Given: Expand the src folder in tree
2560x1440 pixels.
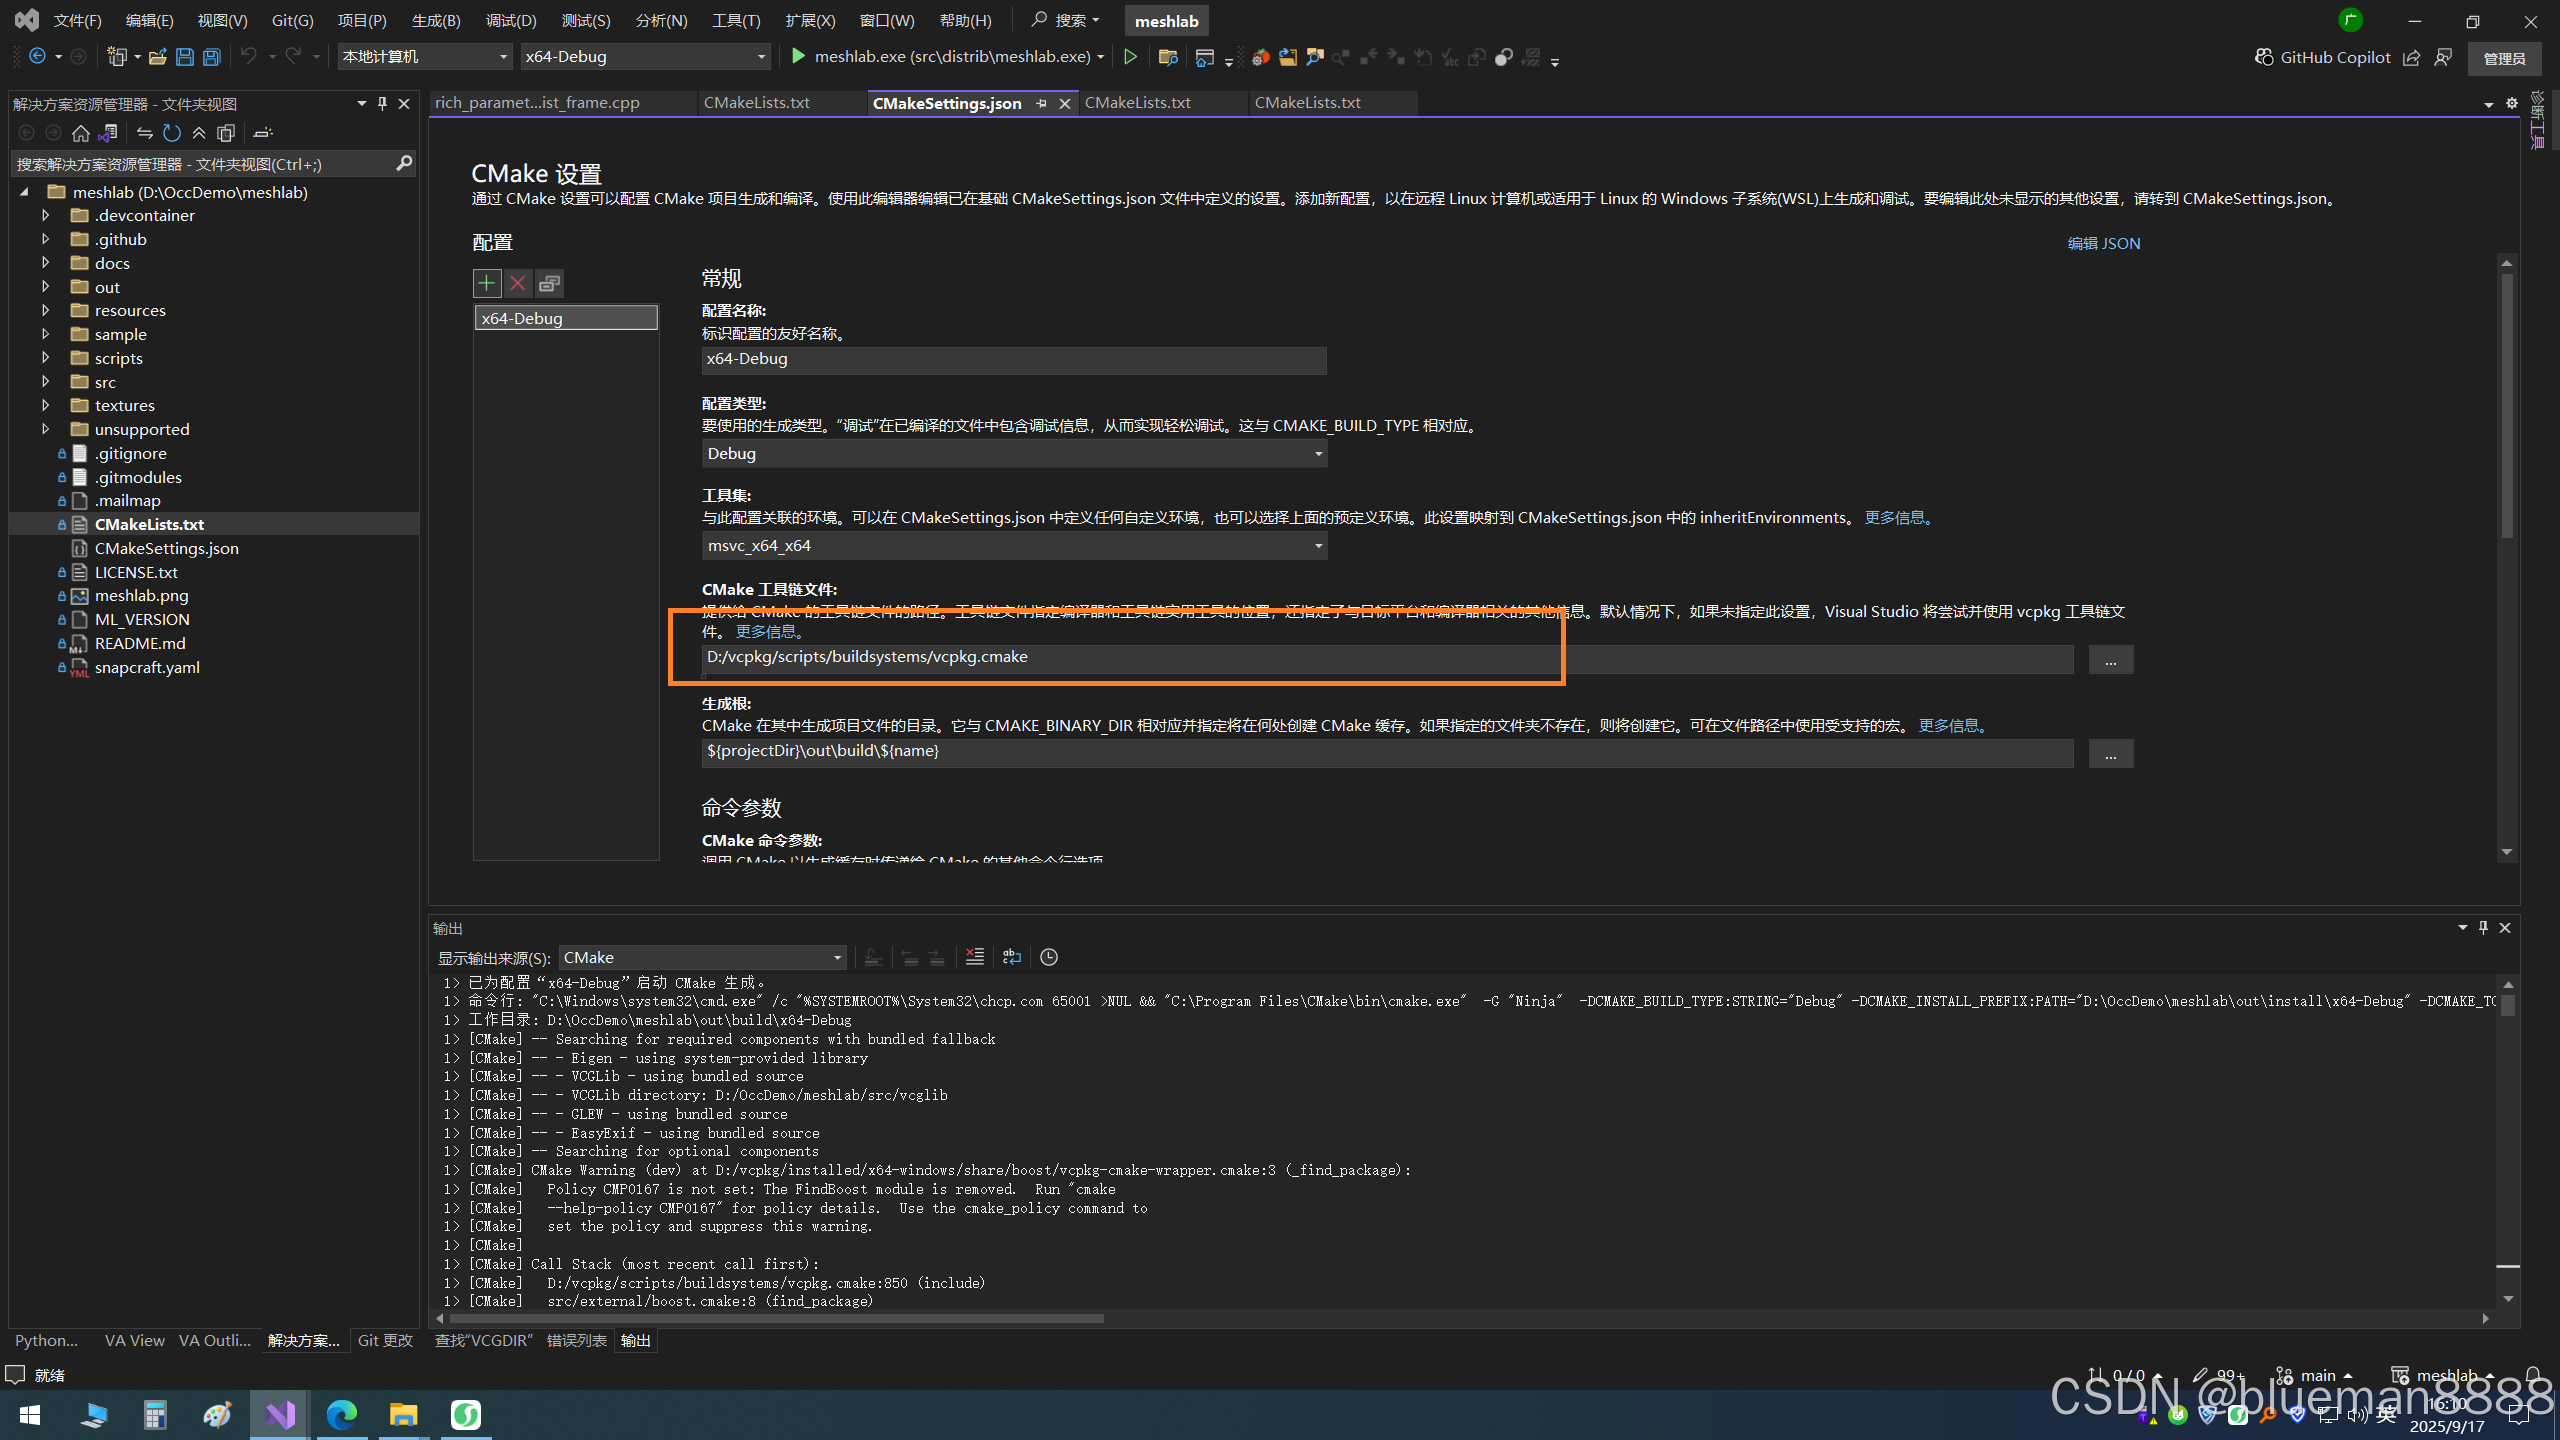Looking at the screenshot, I should 45,381.
